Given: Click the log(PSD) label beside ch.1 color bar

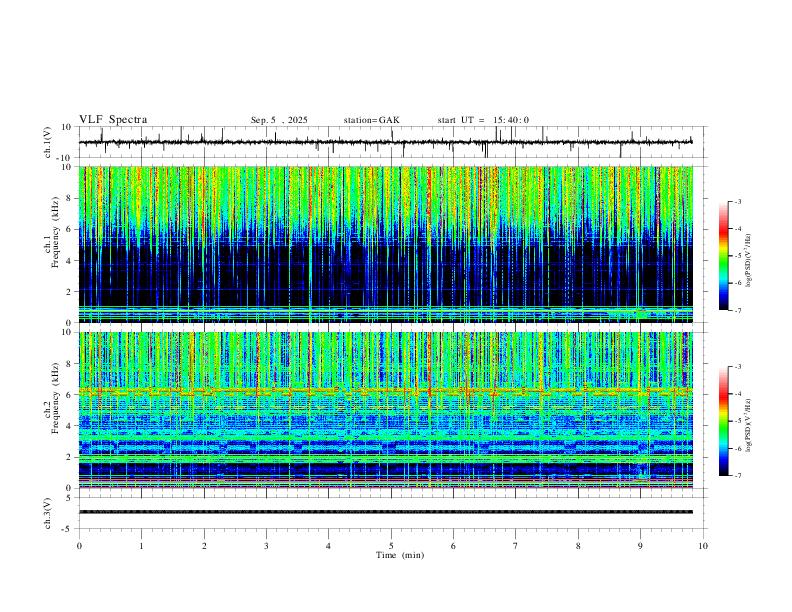Looking at the screenshot, I should 749,260.
